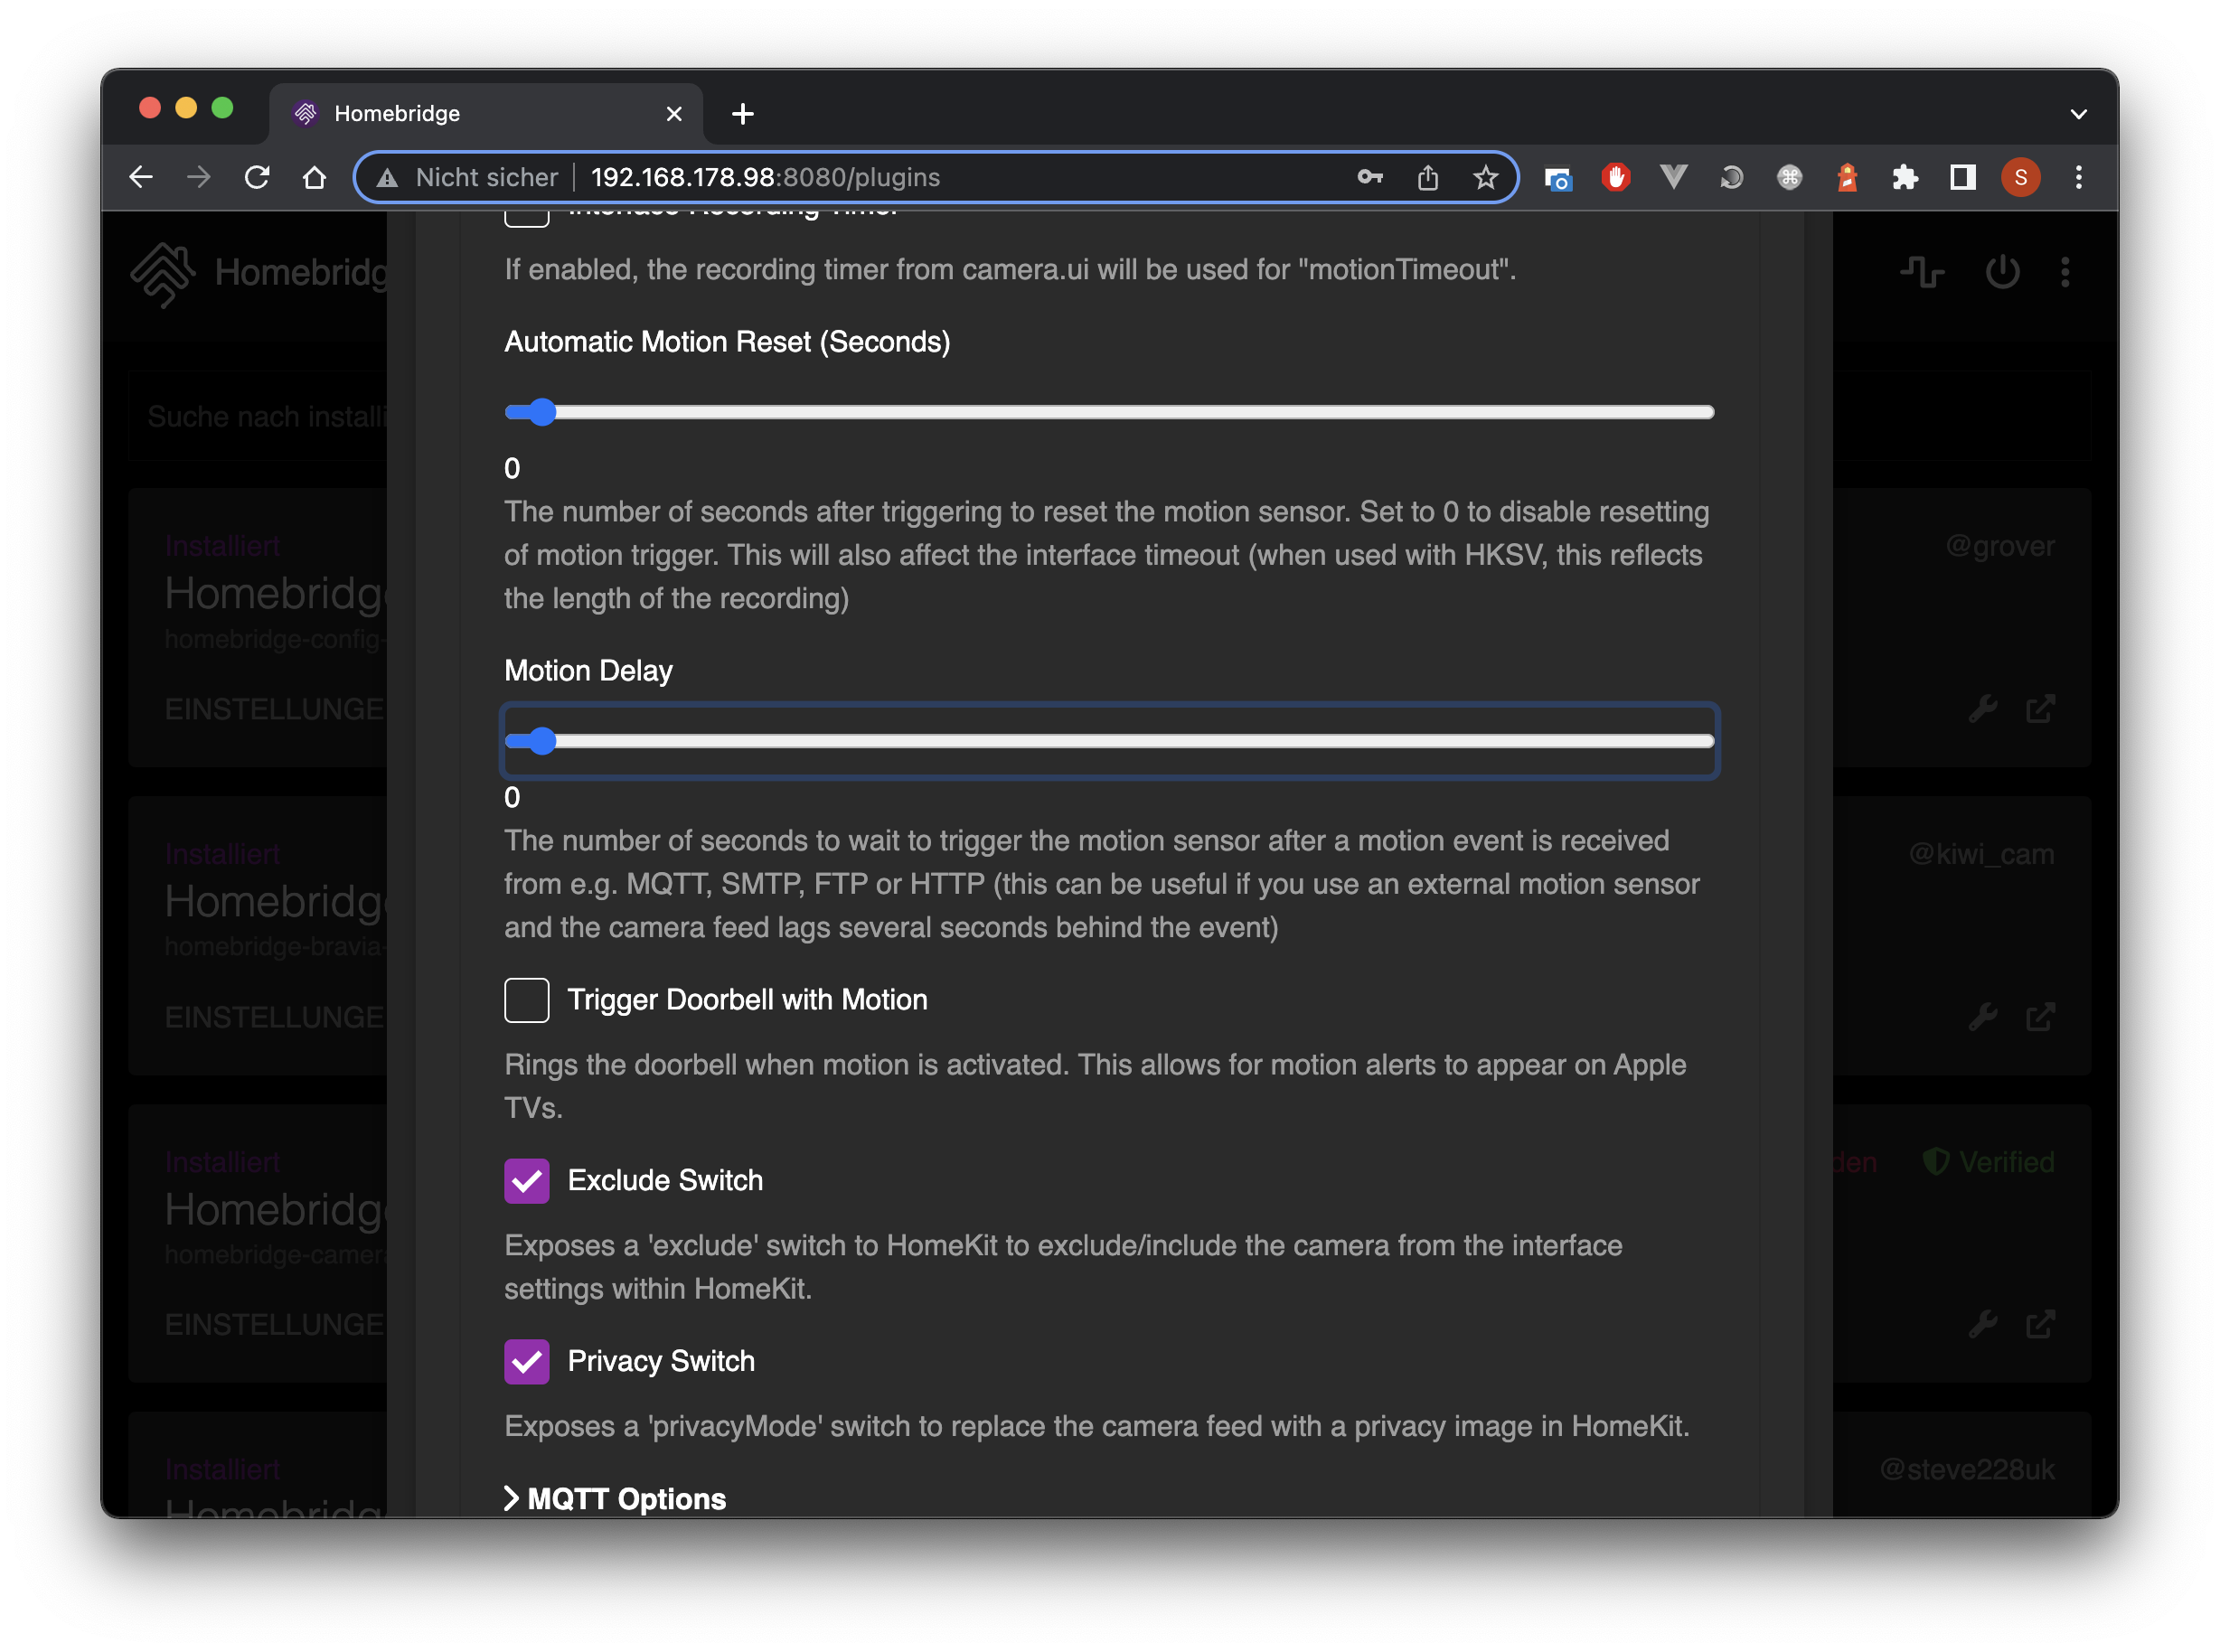This screenshot has height=1652, width=2220.
Task: Click the Motion Delay slider track
Action: (1110, 741)
